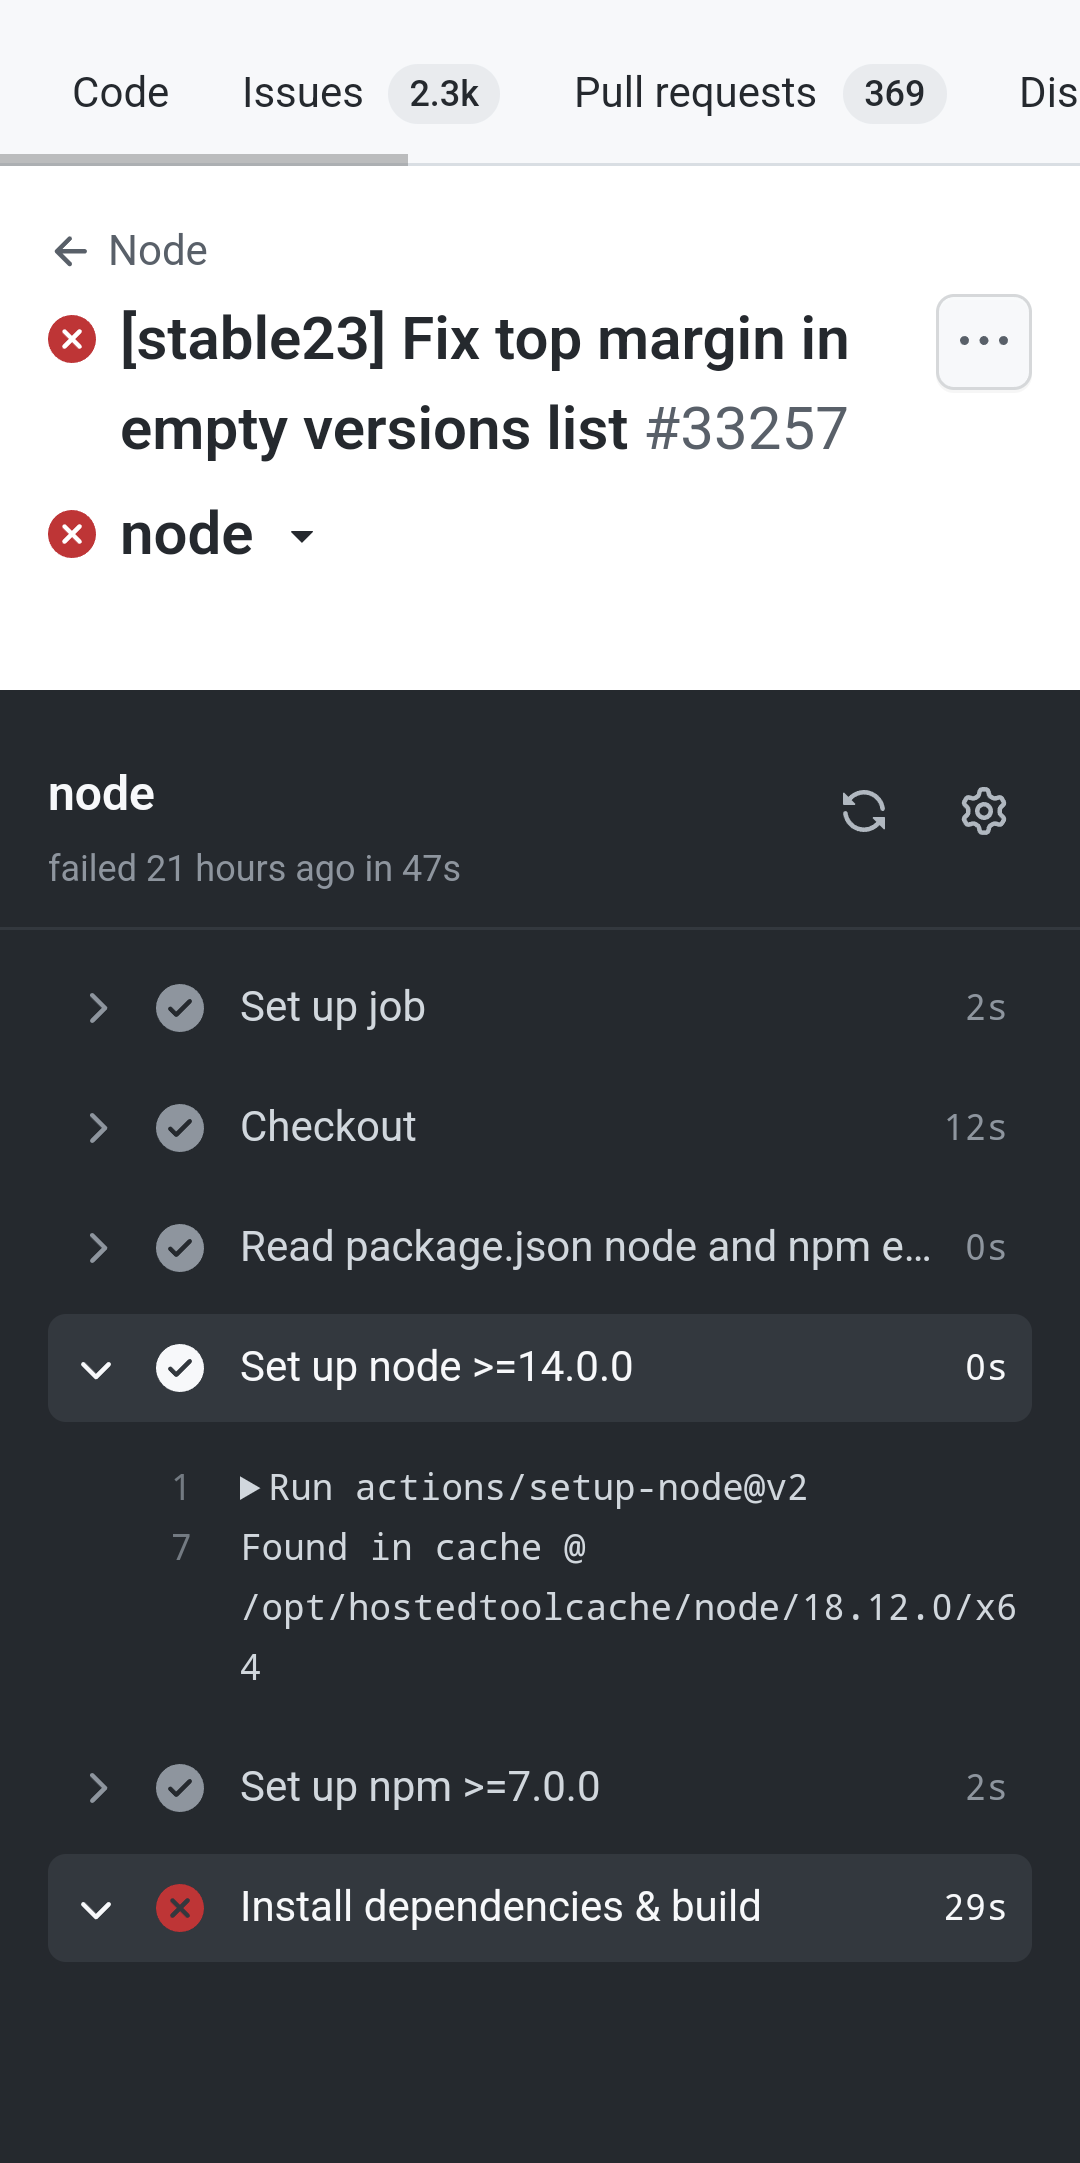
Task: Click the back arrow to return to Node
Action: pos(69,251)
